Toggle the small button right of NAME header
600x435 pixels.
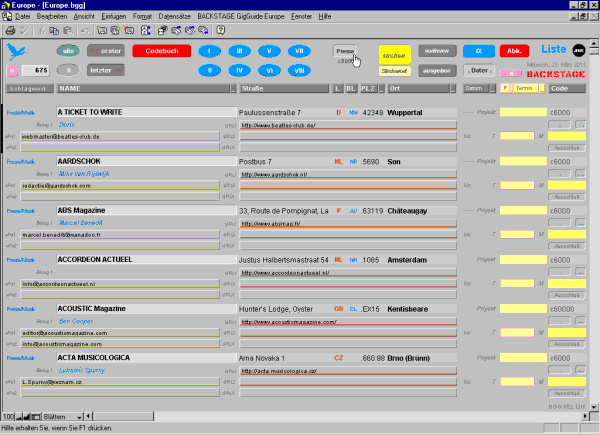(233, 89)
